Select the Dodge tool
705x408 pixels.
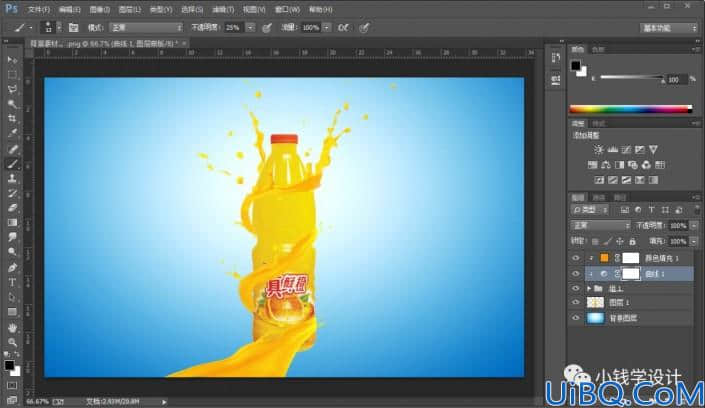coord(12,252)
